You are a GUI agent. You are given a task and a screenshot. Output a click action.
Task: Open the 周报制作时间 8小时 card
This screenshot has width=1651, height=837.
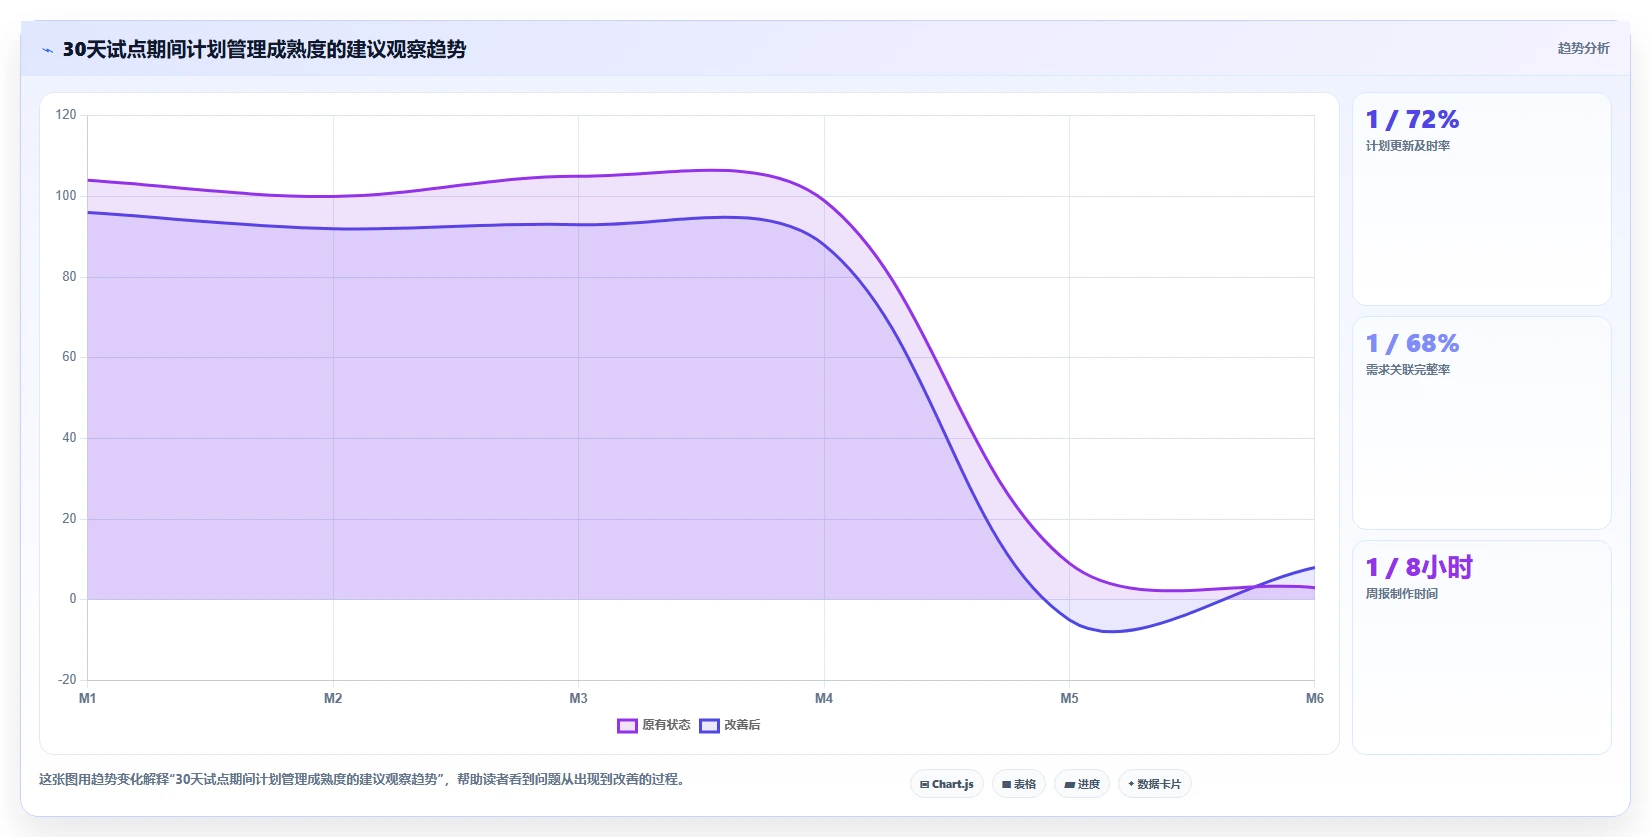pos(1481,647)
